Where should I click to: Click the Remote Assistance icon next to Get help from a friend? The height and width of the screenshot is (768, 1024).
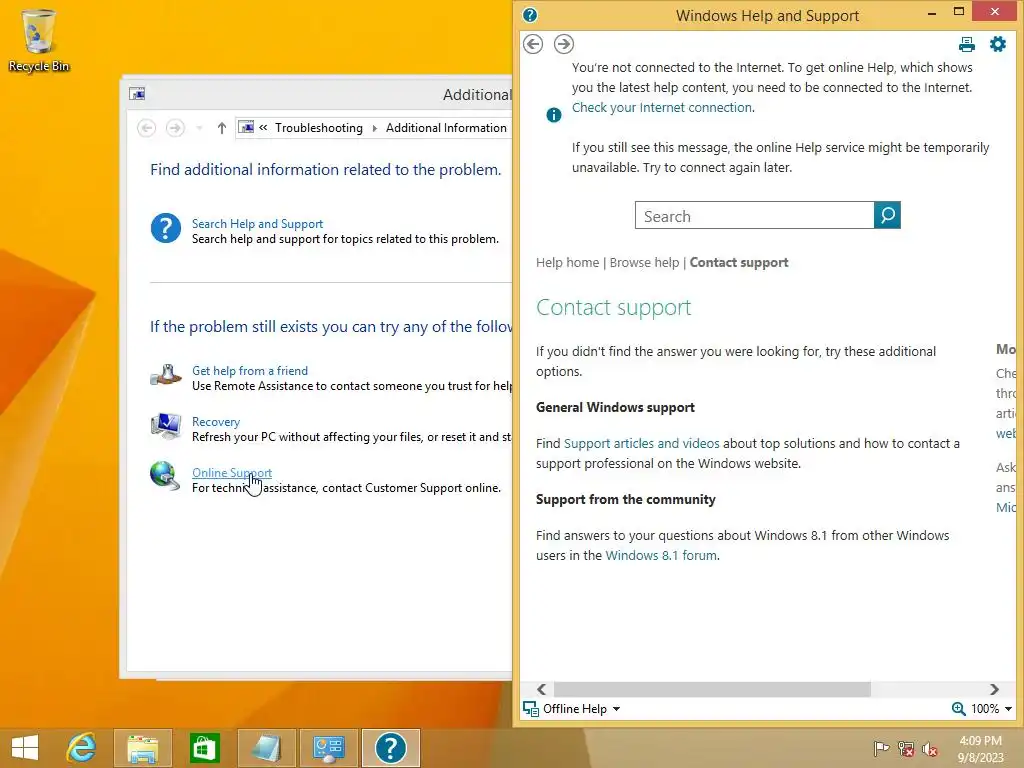[166, 375]
